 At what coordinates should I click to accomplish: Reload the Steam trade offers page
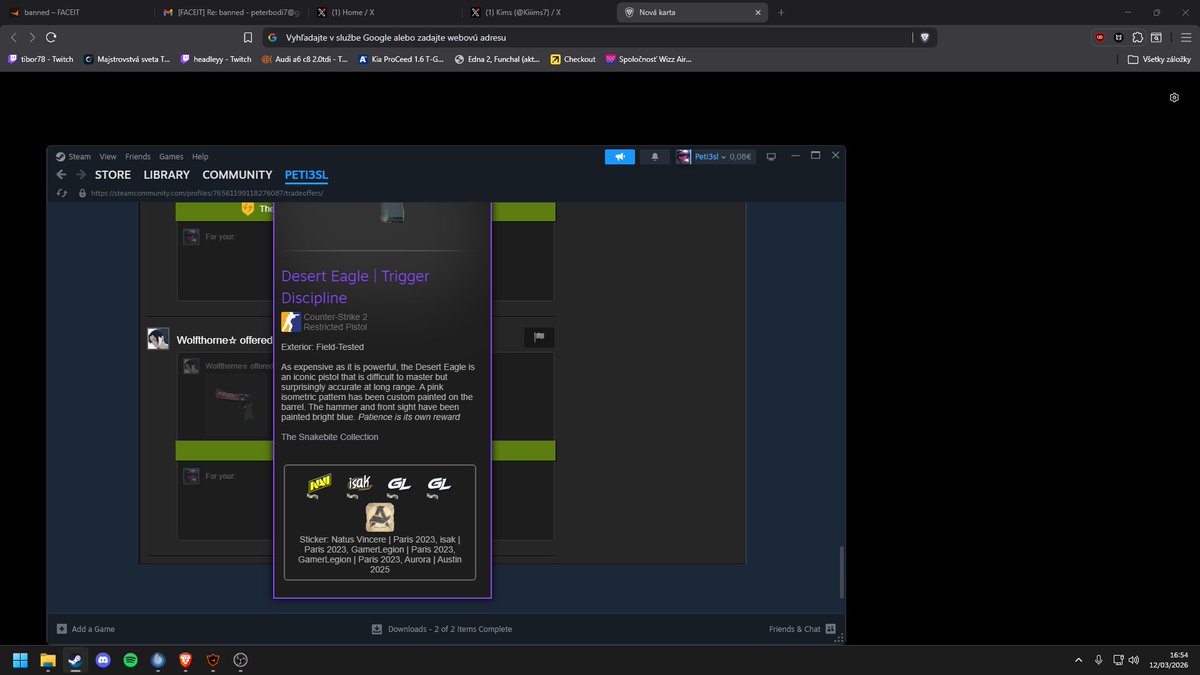click(x=62, y=193)
